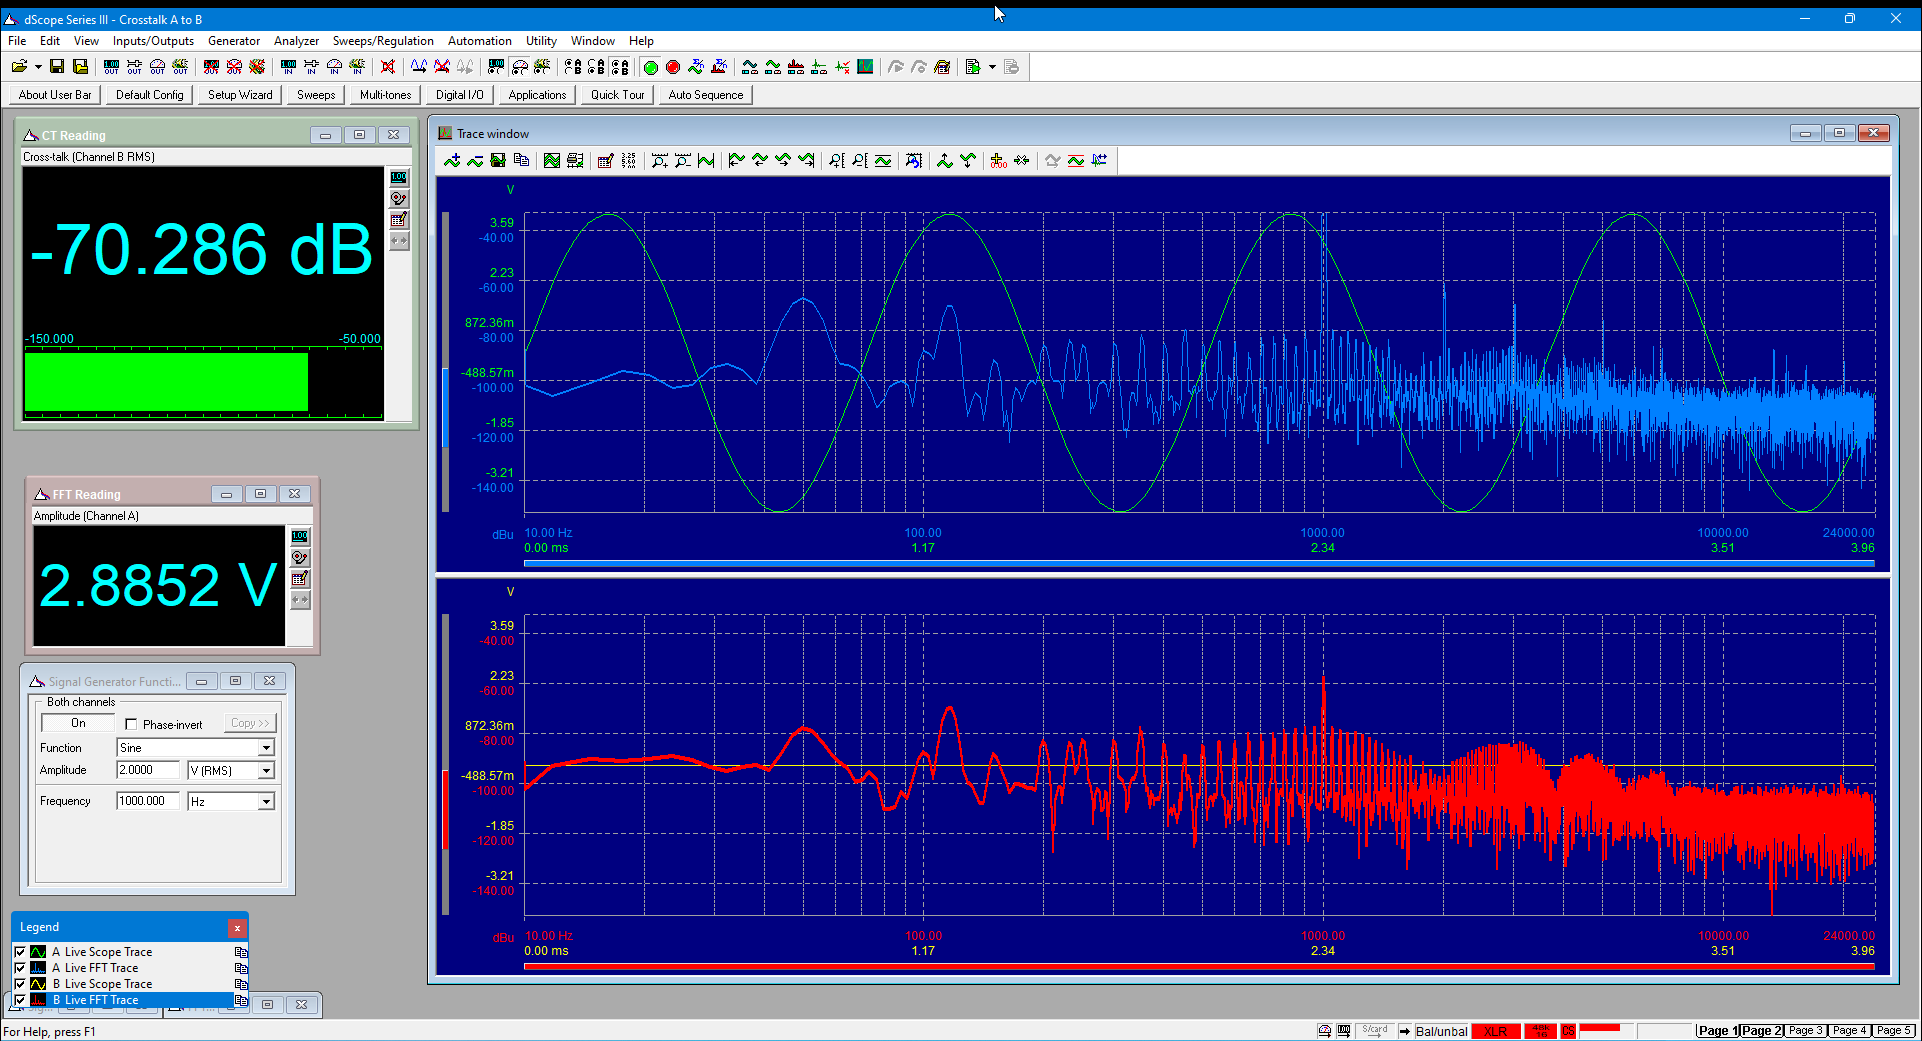The image size is (1922, 1041).
Task: Switch to Page 3 in status bar
Action: 1806,1031
